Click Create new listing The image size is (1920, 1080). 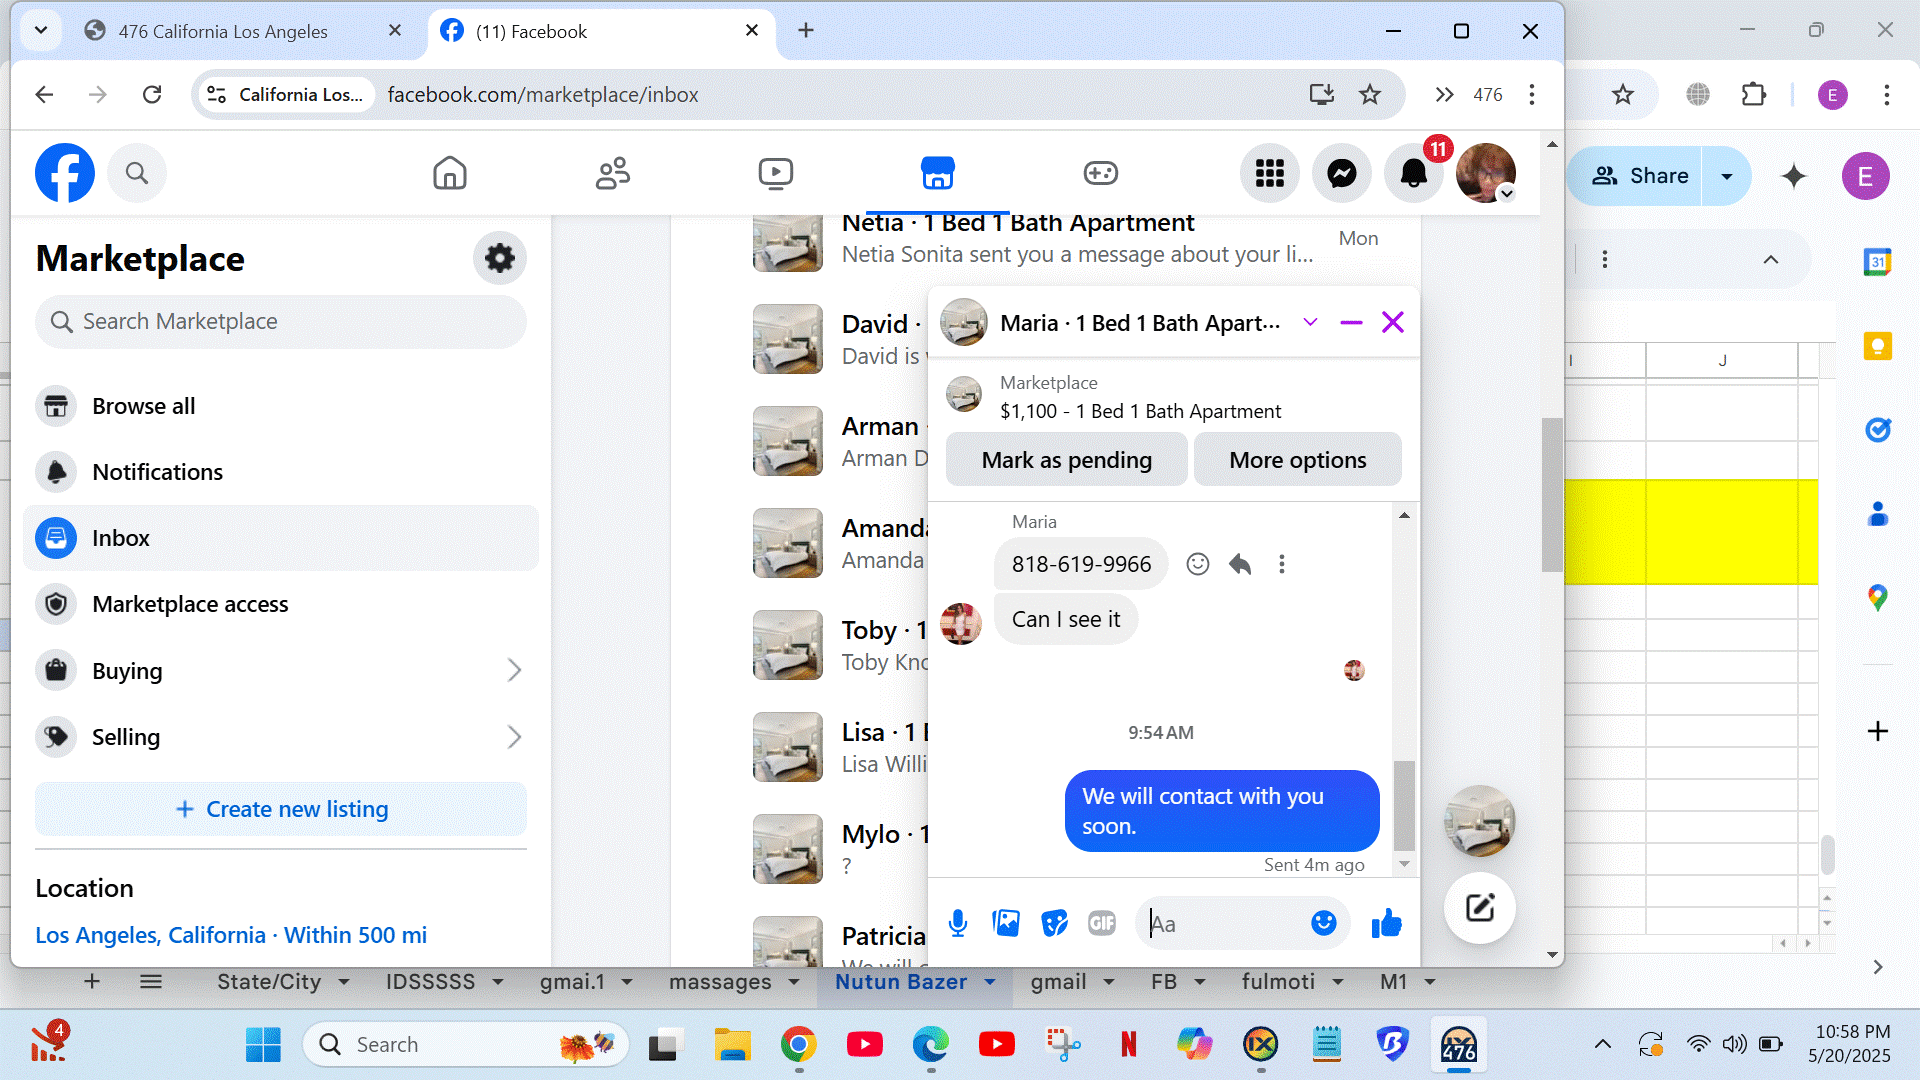[280, 809]
